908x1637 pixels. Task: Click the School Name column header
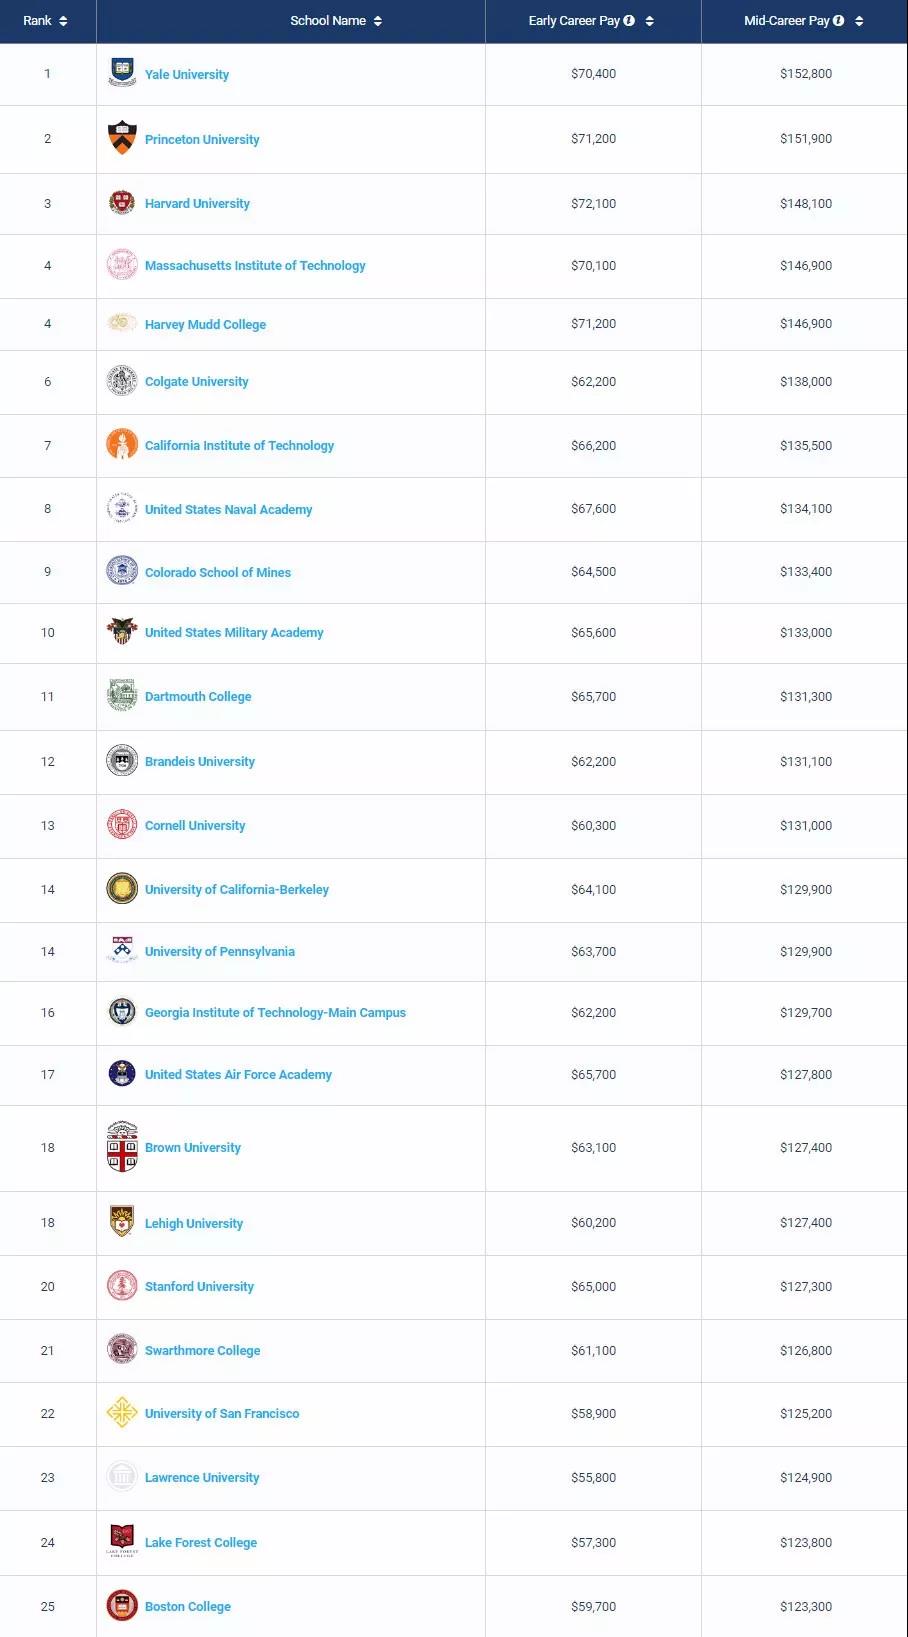tap(328, 21)
